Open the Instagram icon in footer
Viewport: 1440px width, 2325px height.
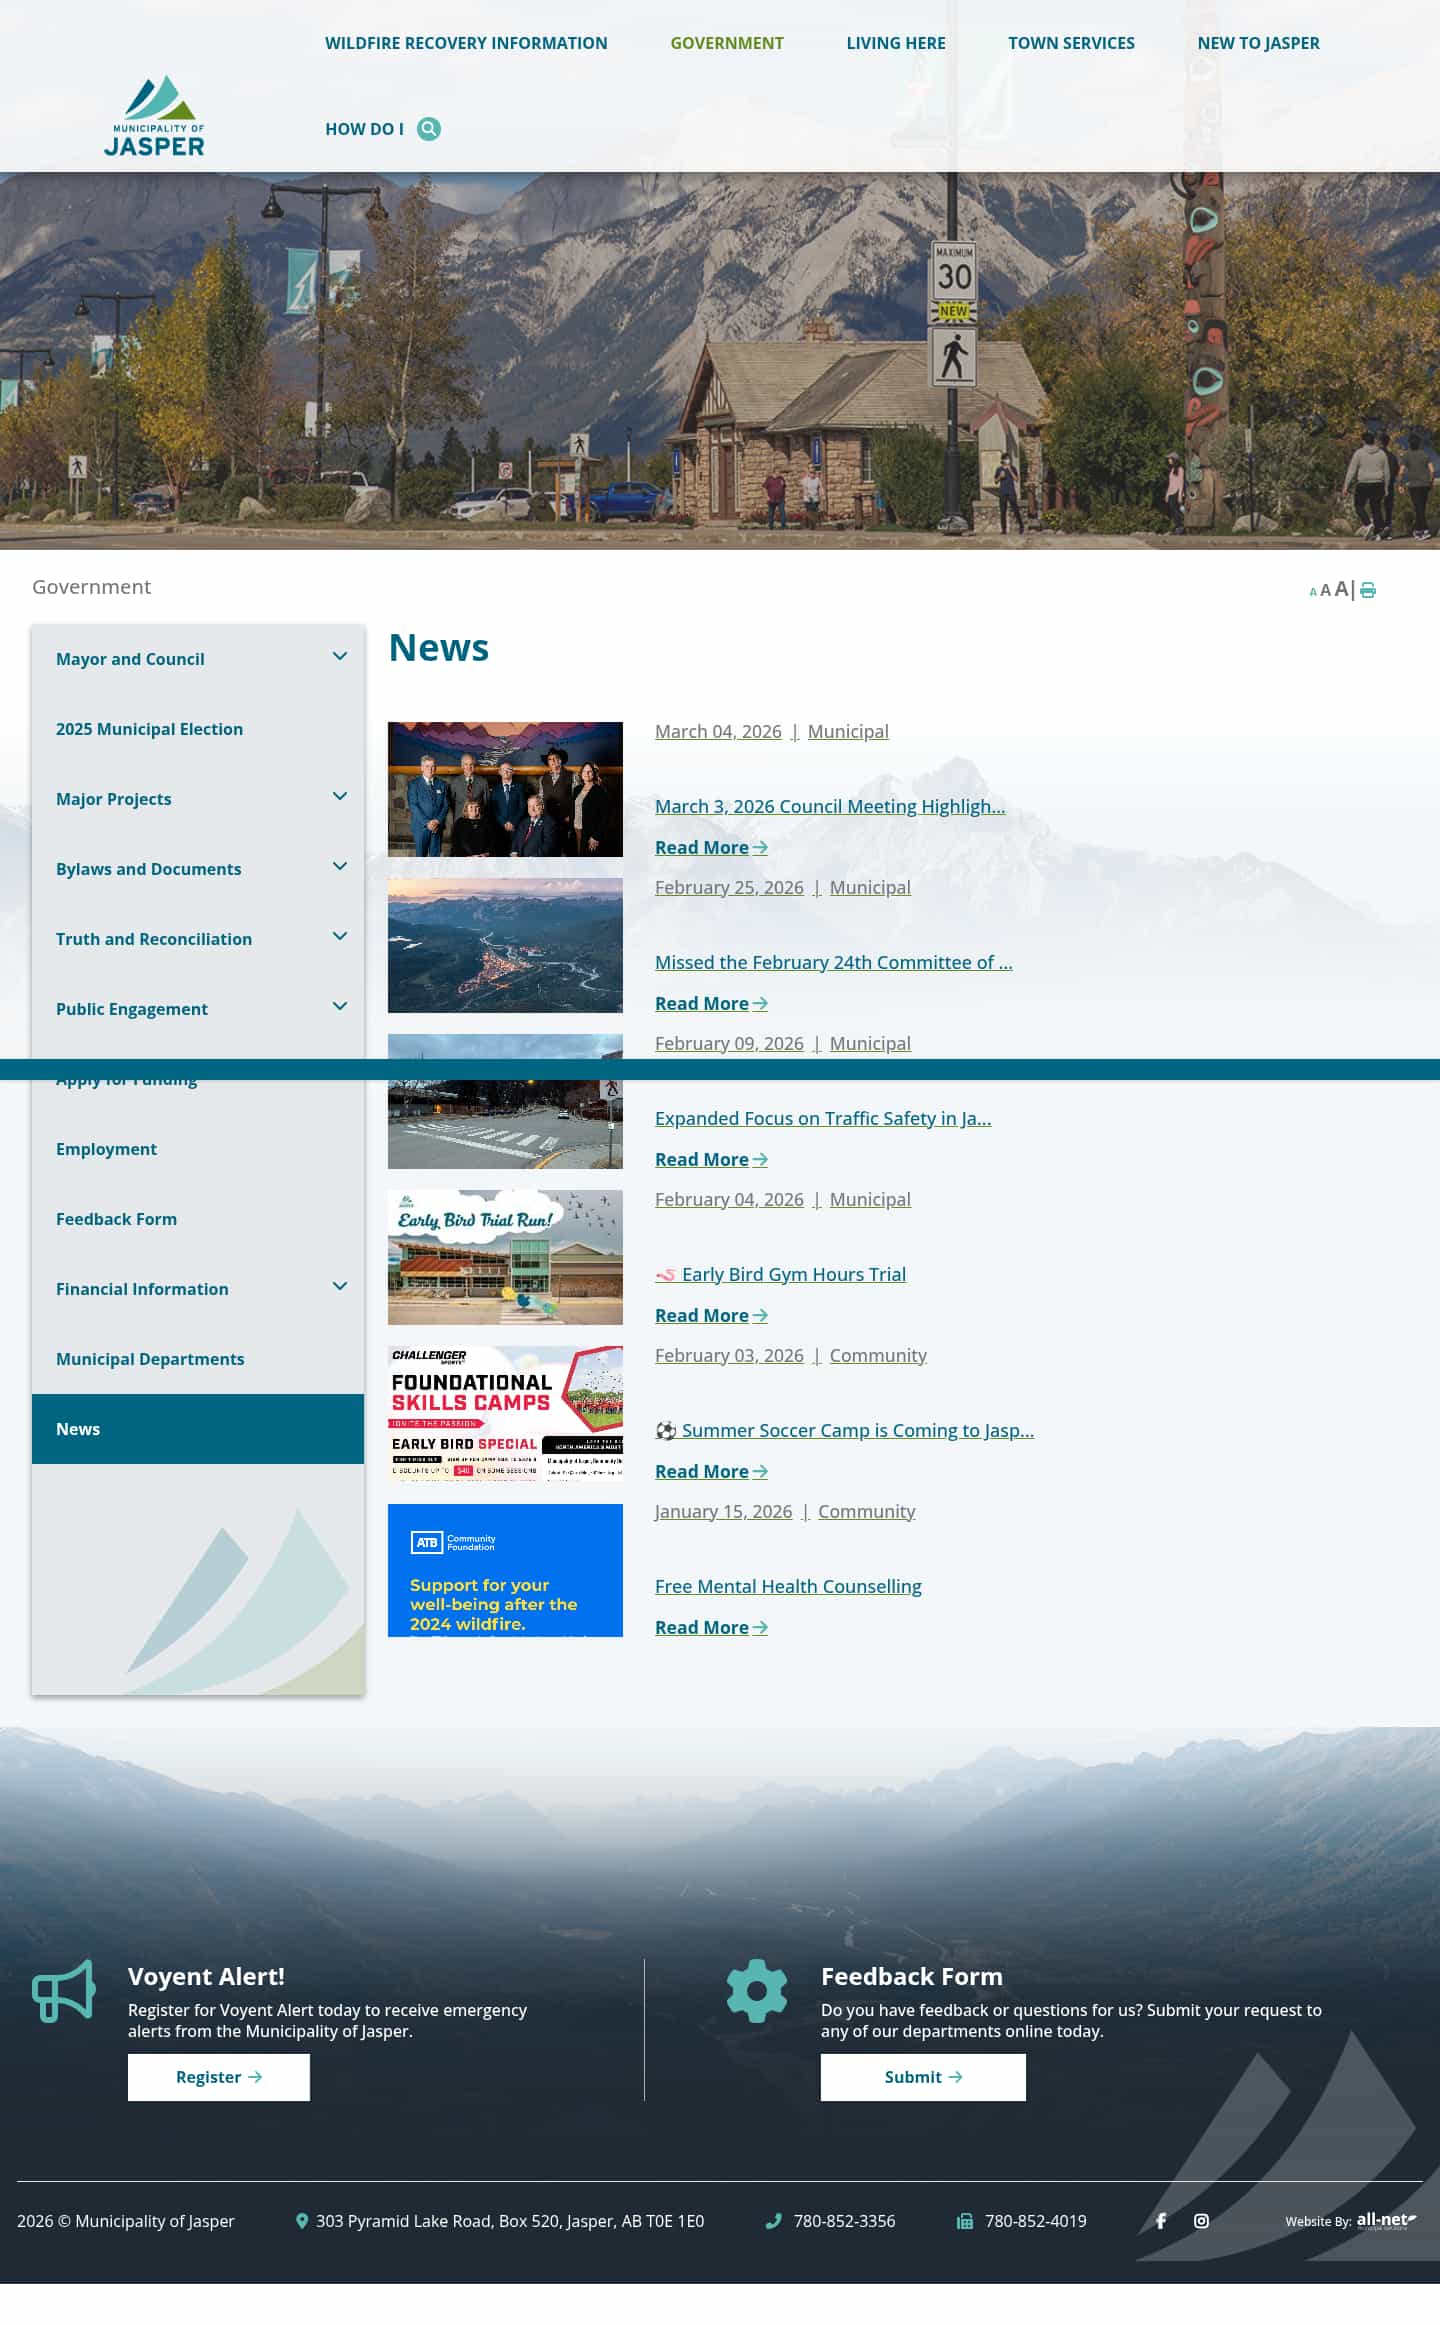1201,2221
